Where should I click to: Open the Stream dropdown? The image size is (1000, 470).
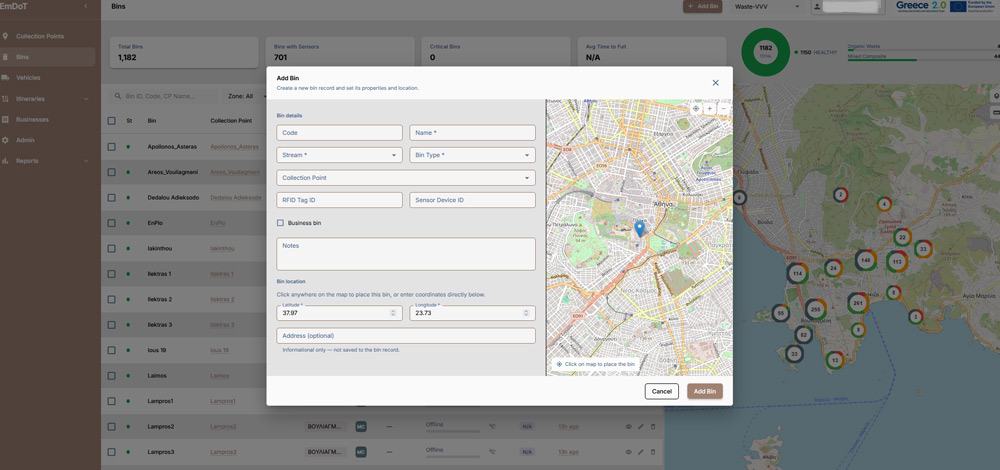click(339, 155)
